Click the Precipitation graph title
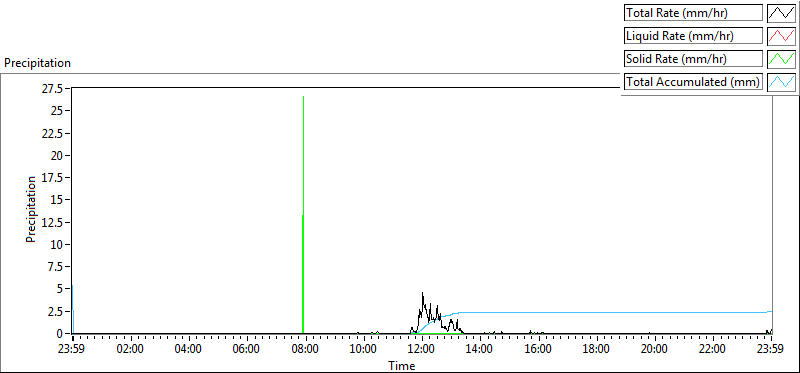 point(37,63)
